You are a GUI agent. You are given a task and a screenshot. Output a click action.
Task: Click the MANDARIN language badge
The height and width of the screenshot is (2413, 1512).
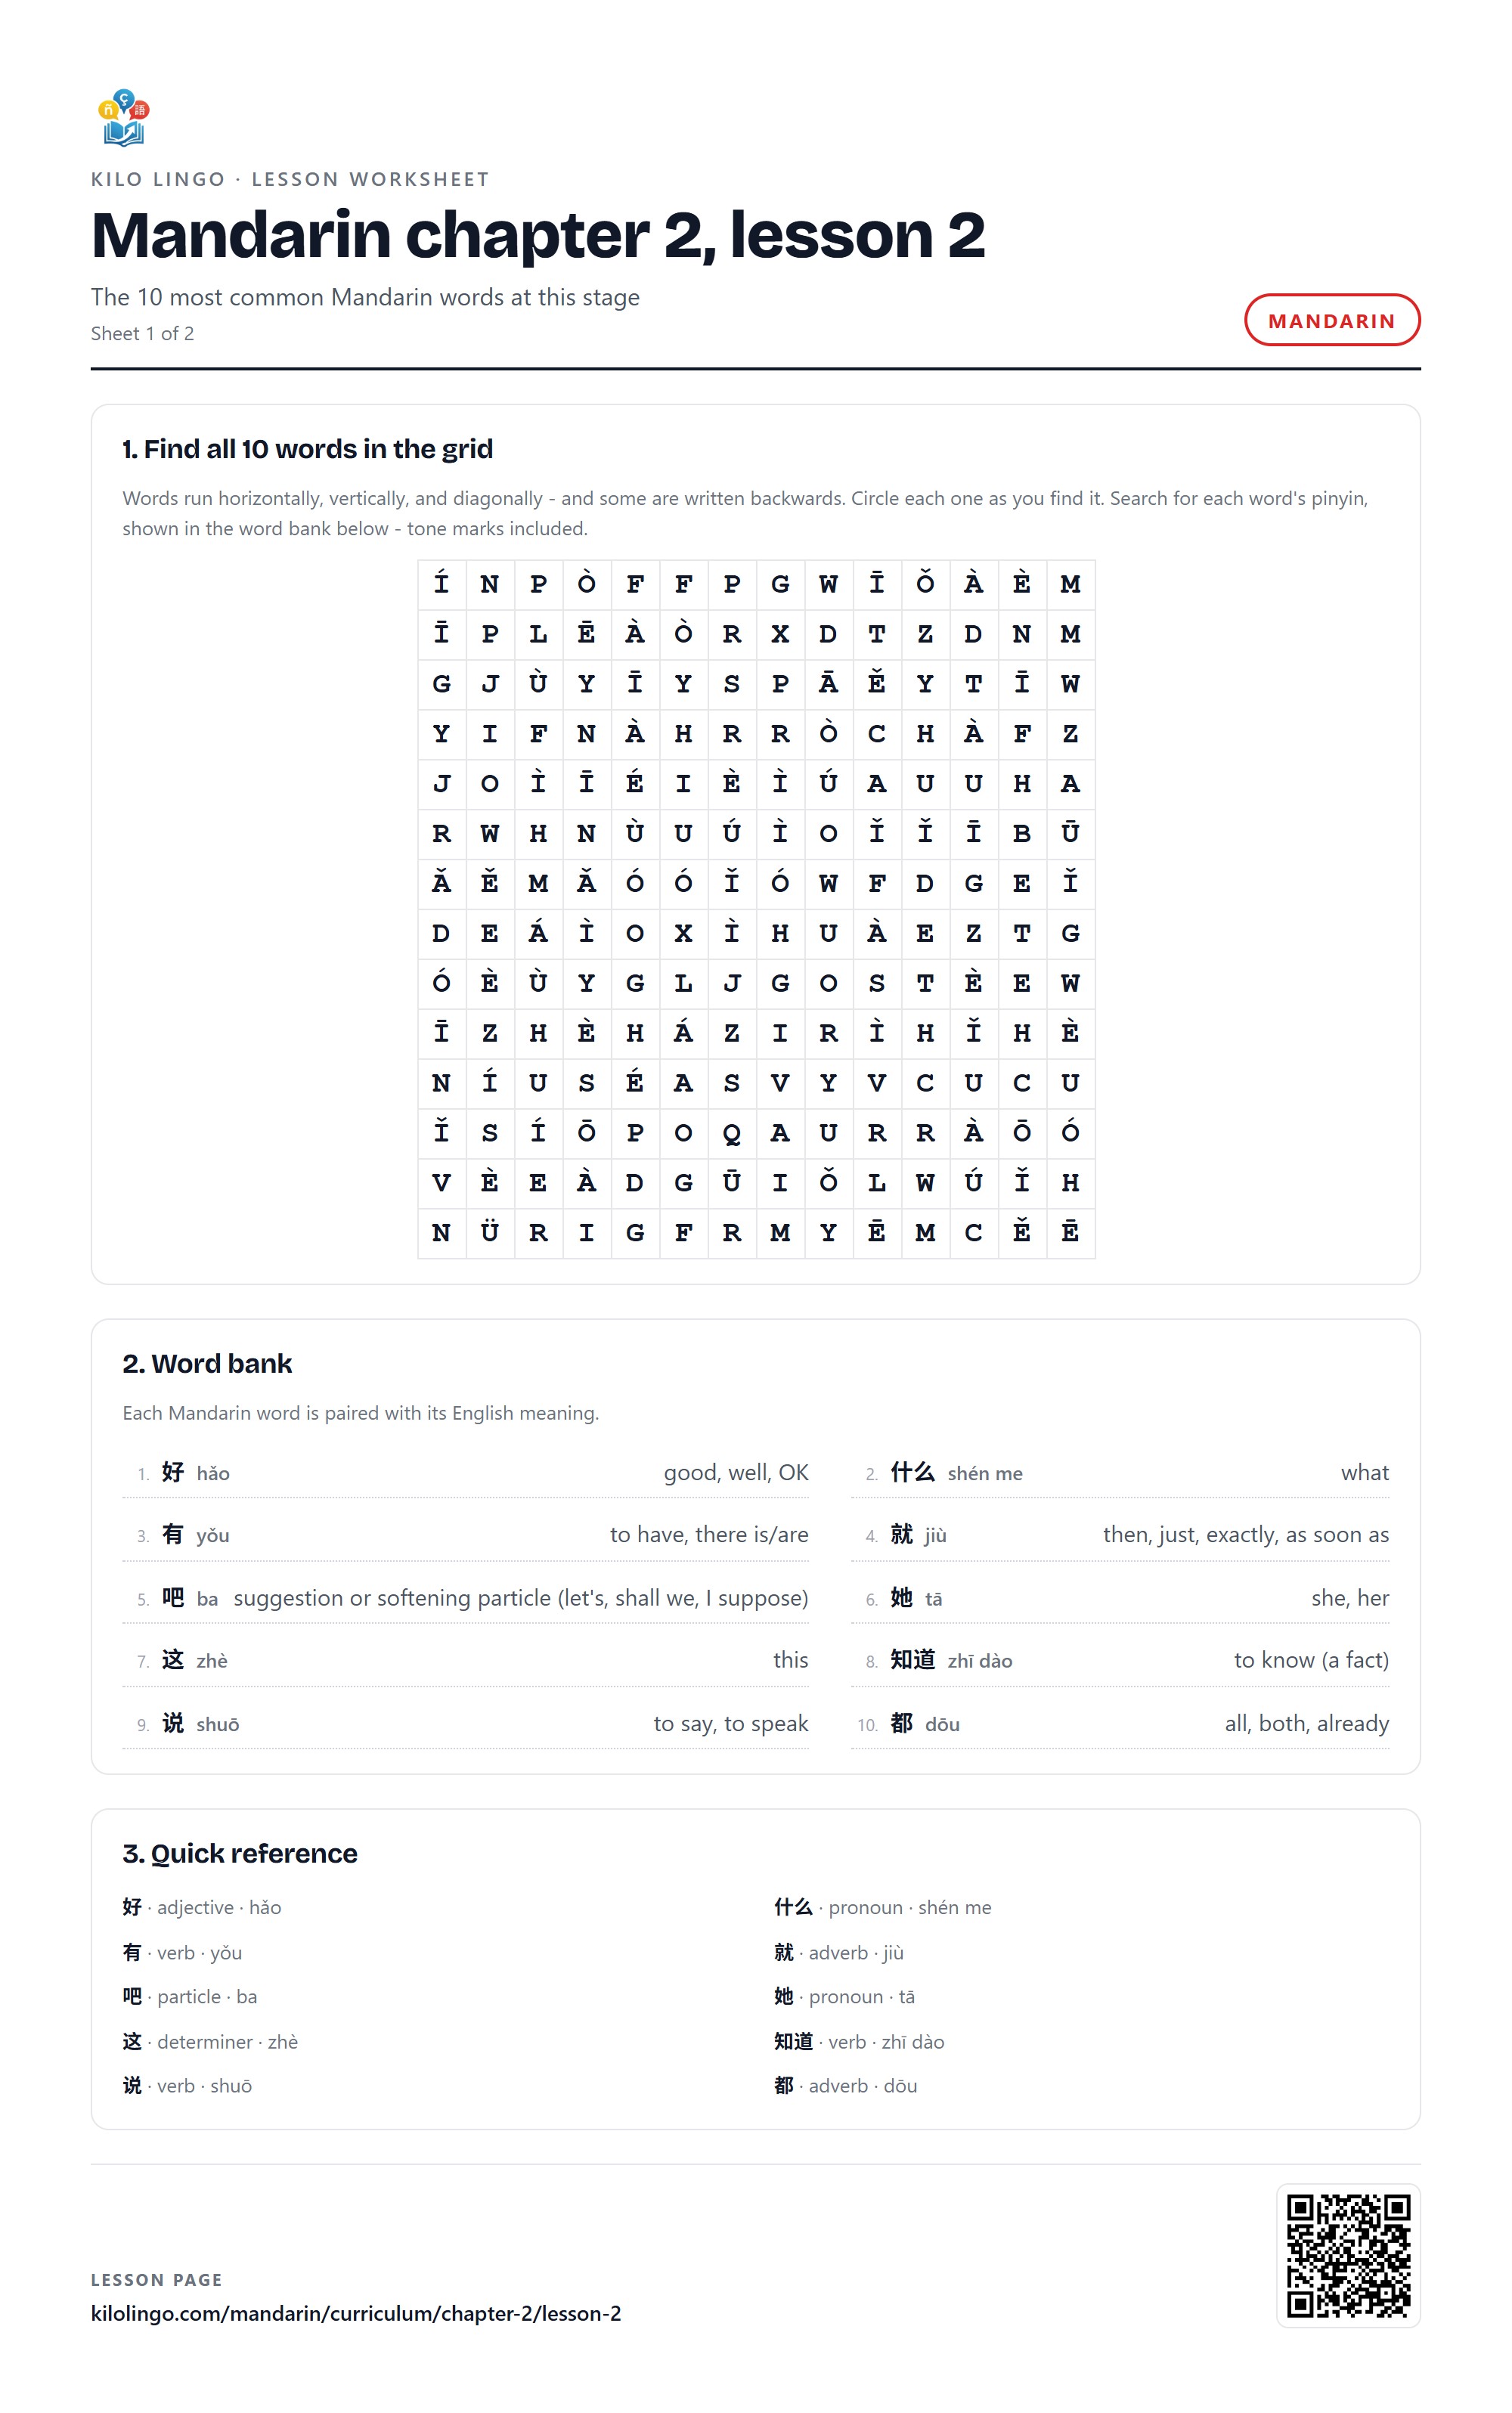coord(1331,320)
